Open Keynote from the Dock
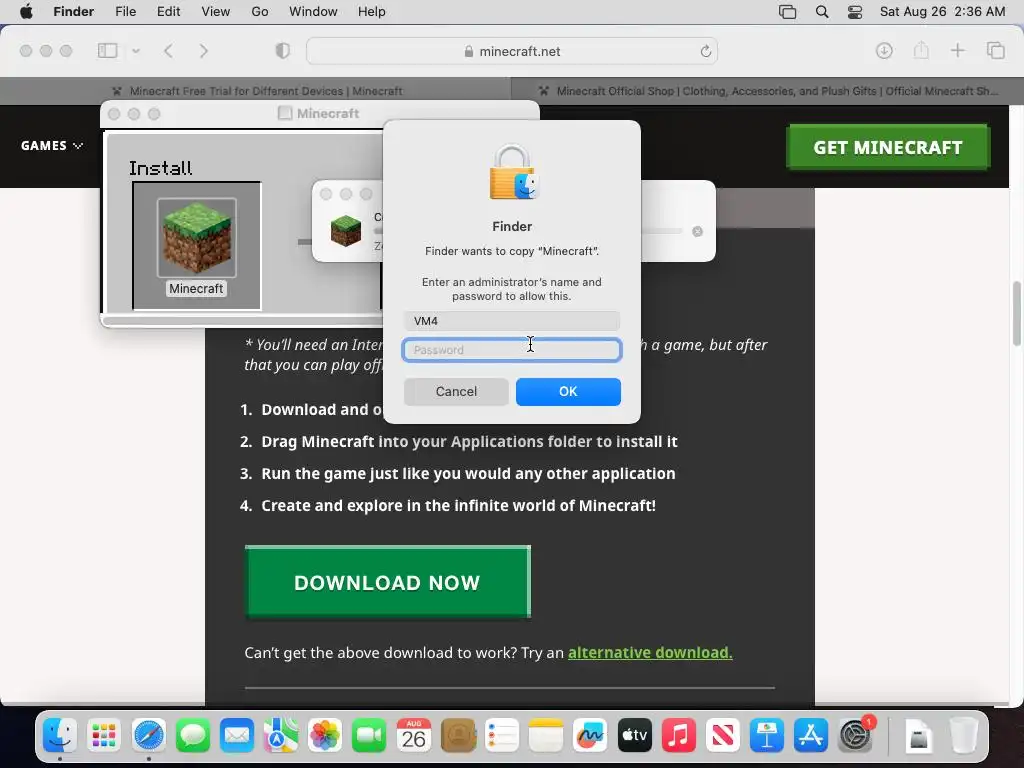Viewport: 1024px width, 768px height. point(767,736)
